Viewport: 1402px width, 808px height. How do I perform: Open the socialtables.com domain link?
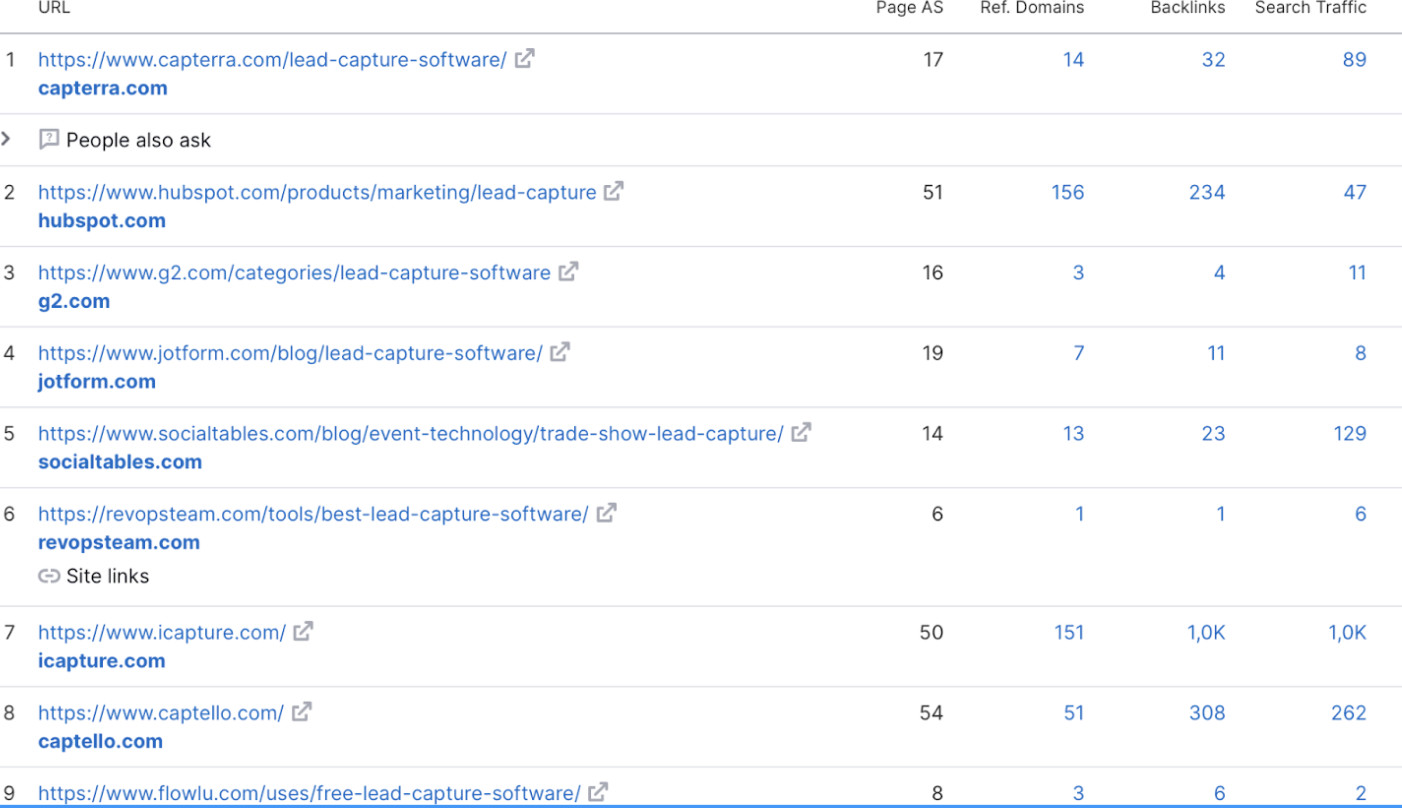click(x=120, y=462)
